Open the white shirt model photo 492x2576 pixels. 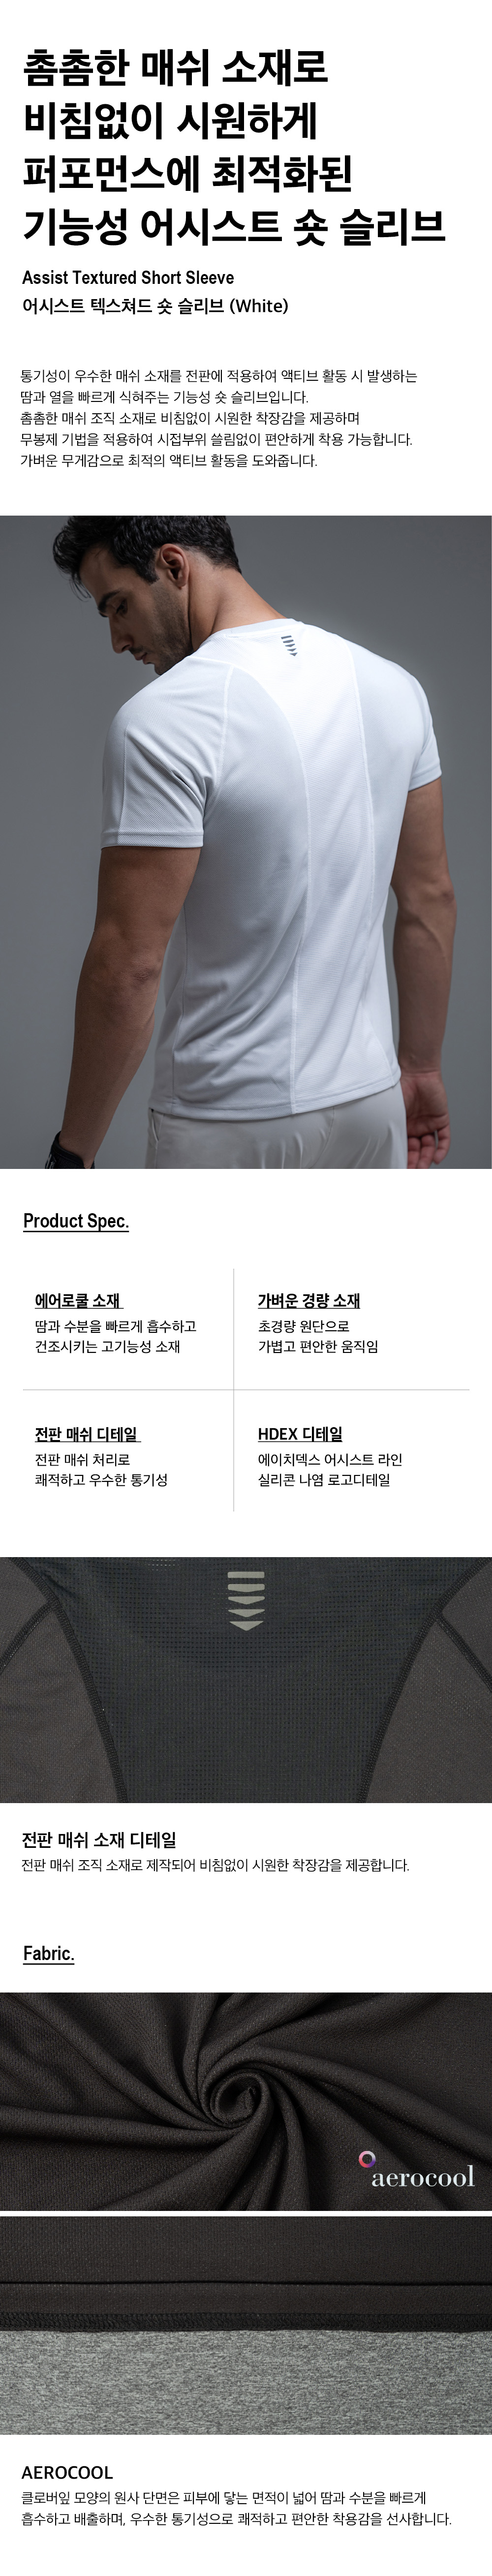click(246, 841)
